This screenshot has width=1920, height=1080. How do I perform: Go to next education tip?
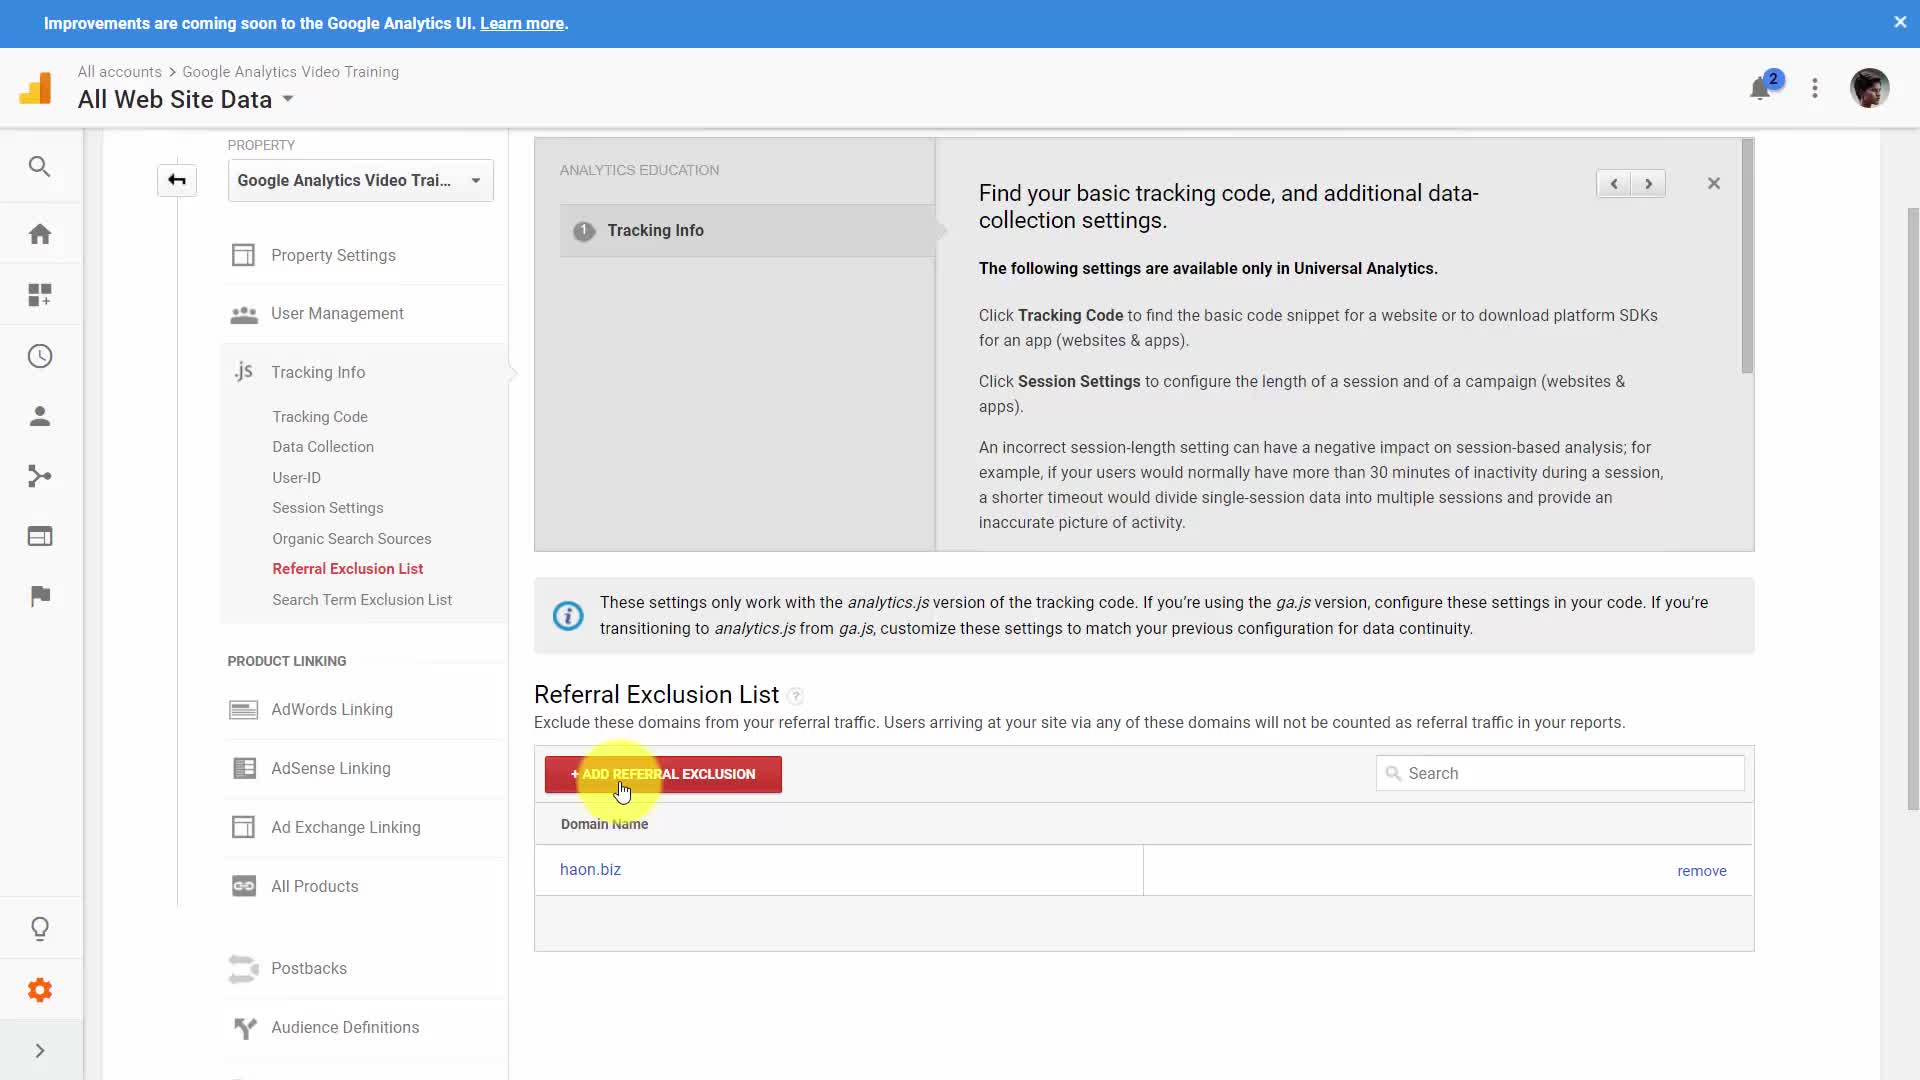click(1648, 183)
